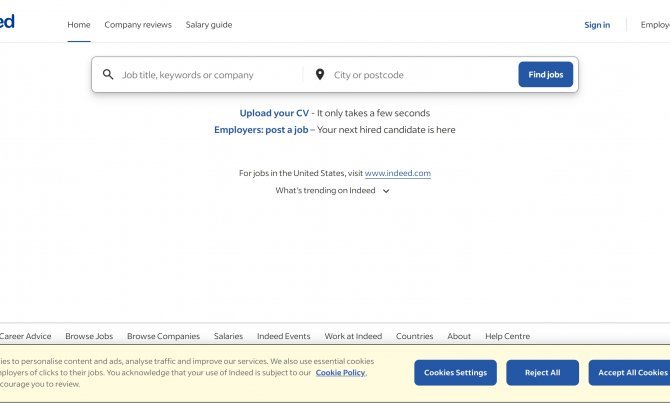Image resolution: width=670 pixels, height=403 pixels.
Task: Click the Sign in link
Action: (x=597, y=25)
